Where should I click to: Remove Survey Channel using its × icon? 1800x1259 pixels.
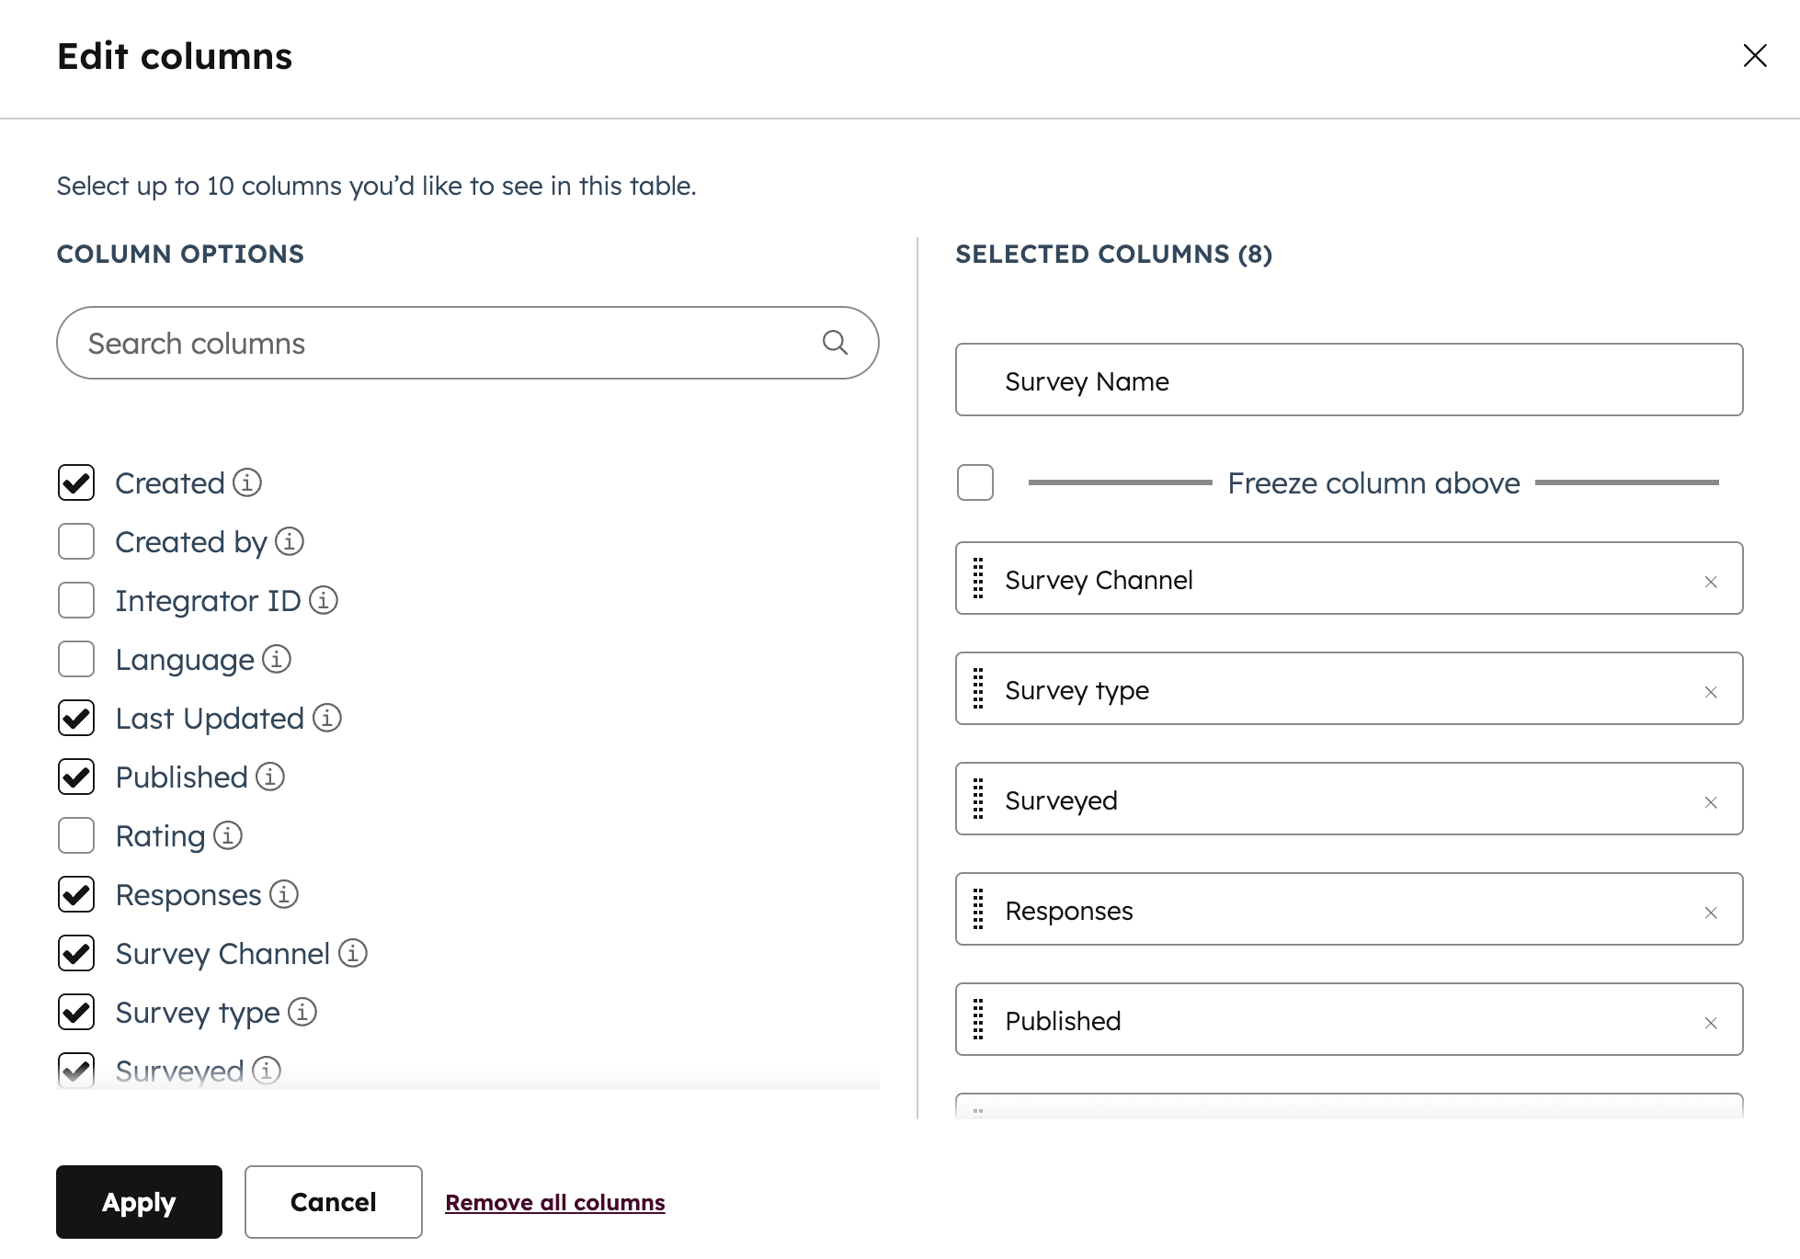[x=1711, y=580]
